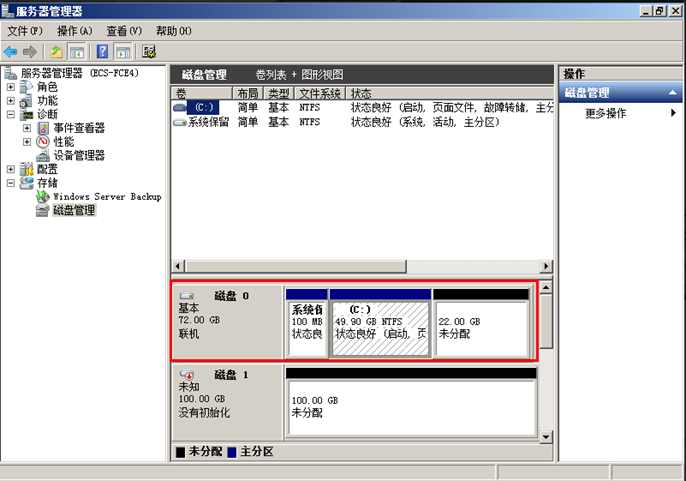
Task: Select the 22.00 GB unallocated partition block
Action: 481,328
